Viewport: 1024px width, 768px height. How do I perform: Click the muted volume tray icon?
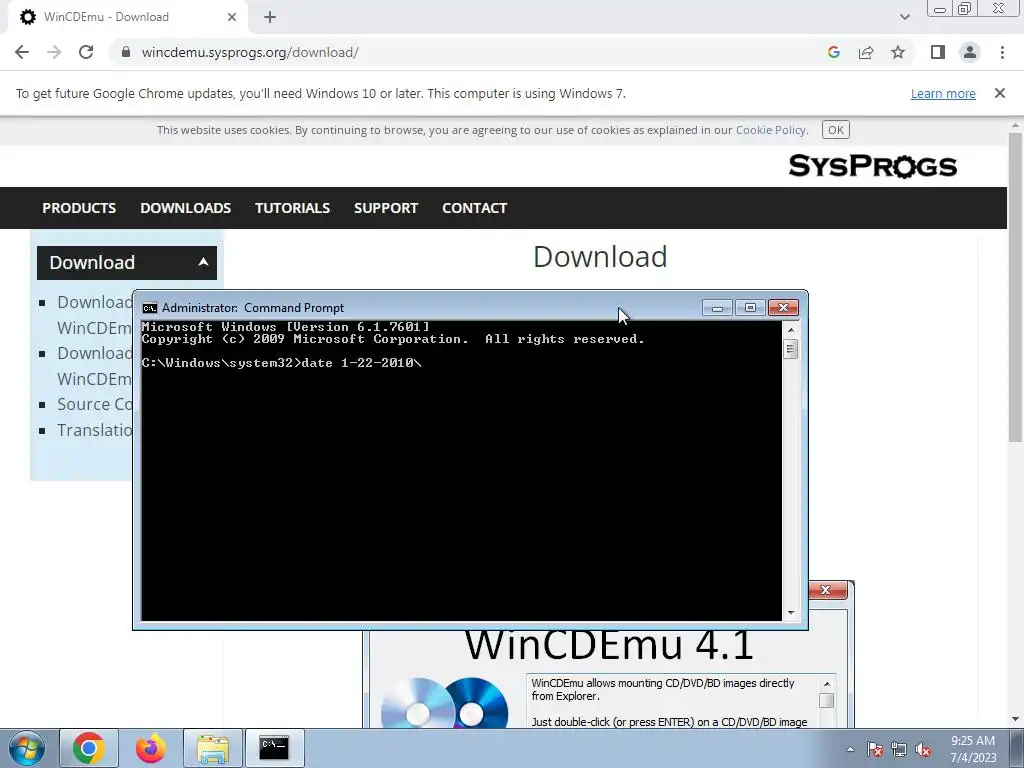923,749
